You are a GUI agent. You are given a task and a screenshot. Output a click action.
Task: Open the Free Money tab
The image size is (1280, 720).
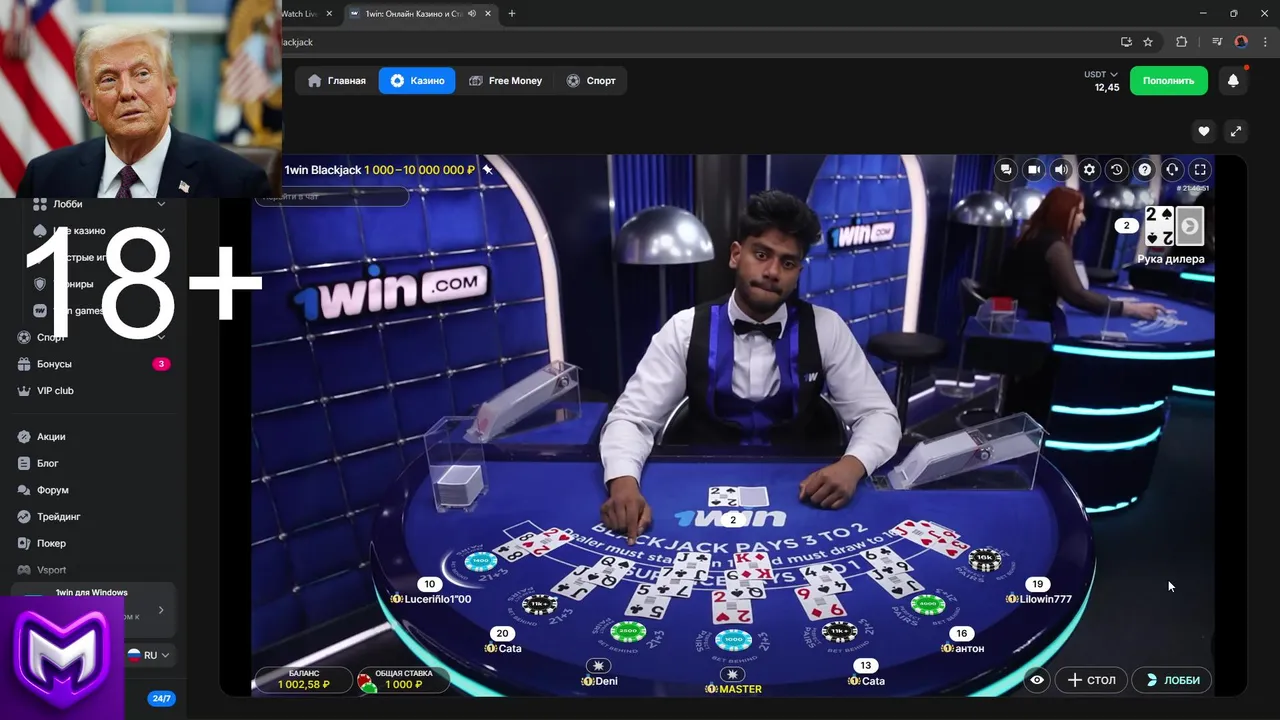coord(505,81)
